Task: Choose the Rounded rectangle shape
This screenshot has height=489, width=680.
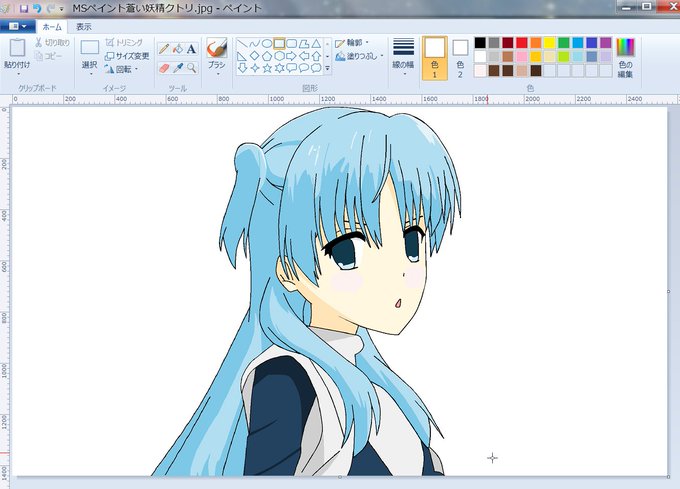Action: pos(291,44)
